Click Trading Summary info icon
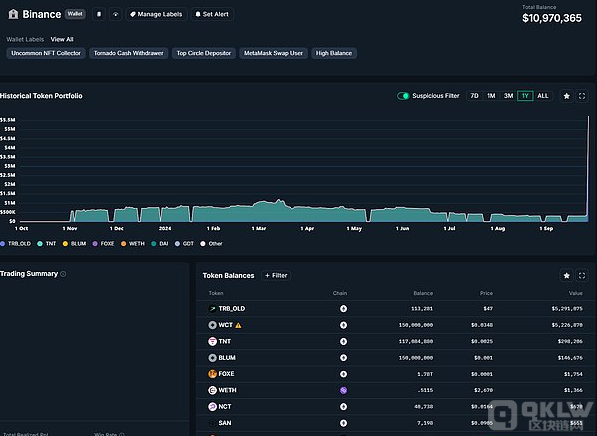The image size is (597, 436). pos(63,274)
